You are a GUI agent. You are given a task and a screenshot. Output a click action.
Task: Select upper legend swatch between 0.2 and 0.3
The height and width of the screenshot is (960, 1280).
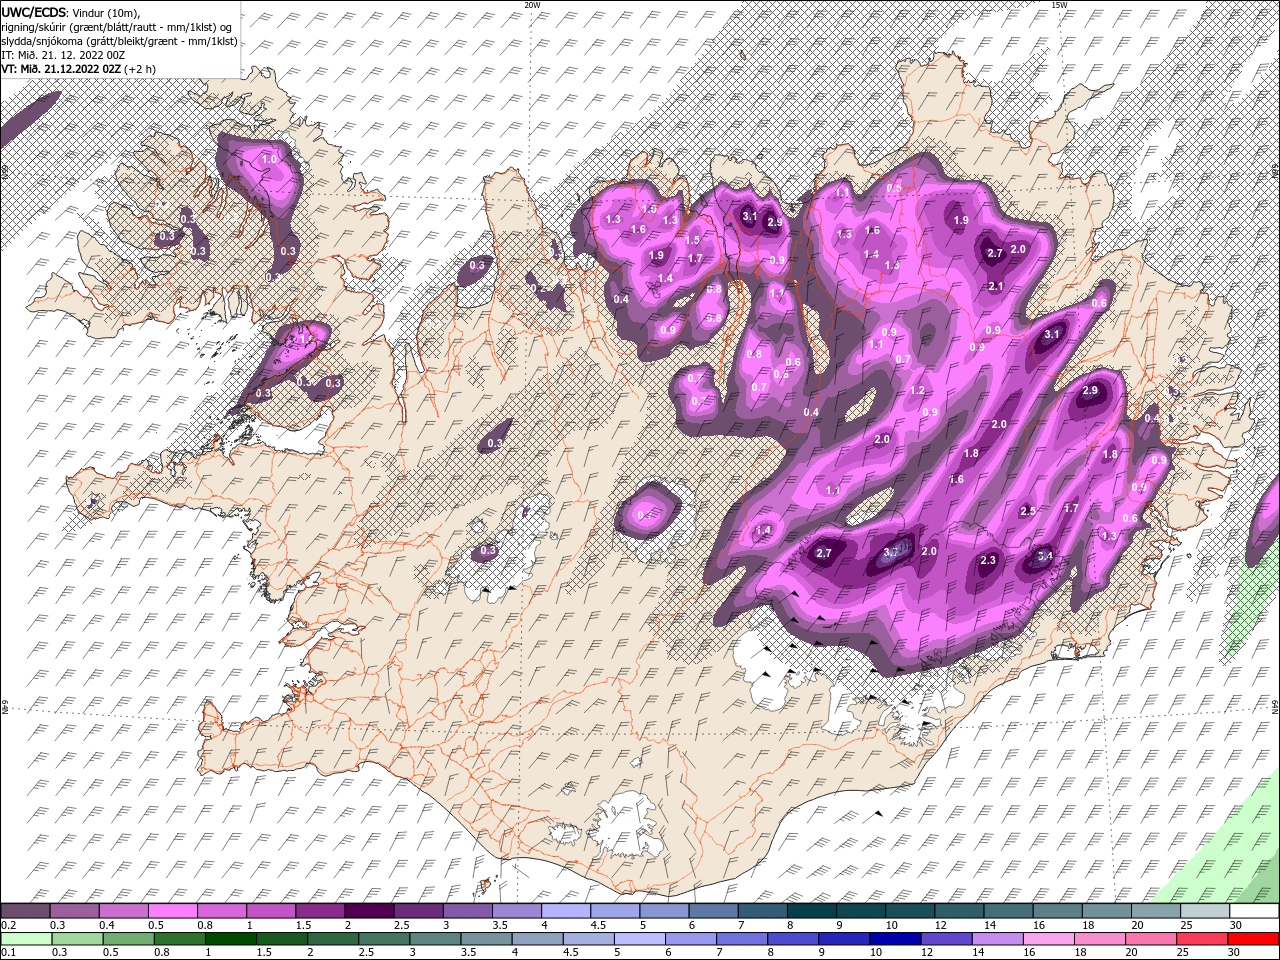pos(25,911)
